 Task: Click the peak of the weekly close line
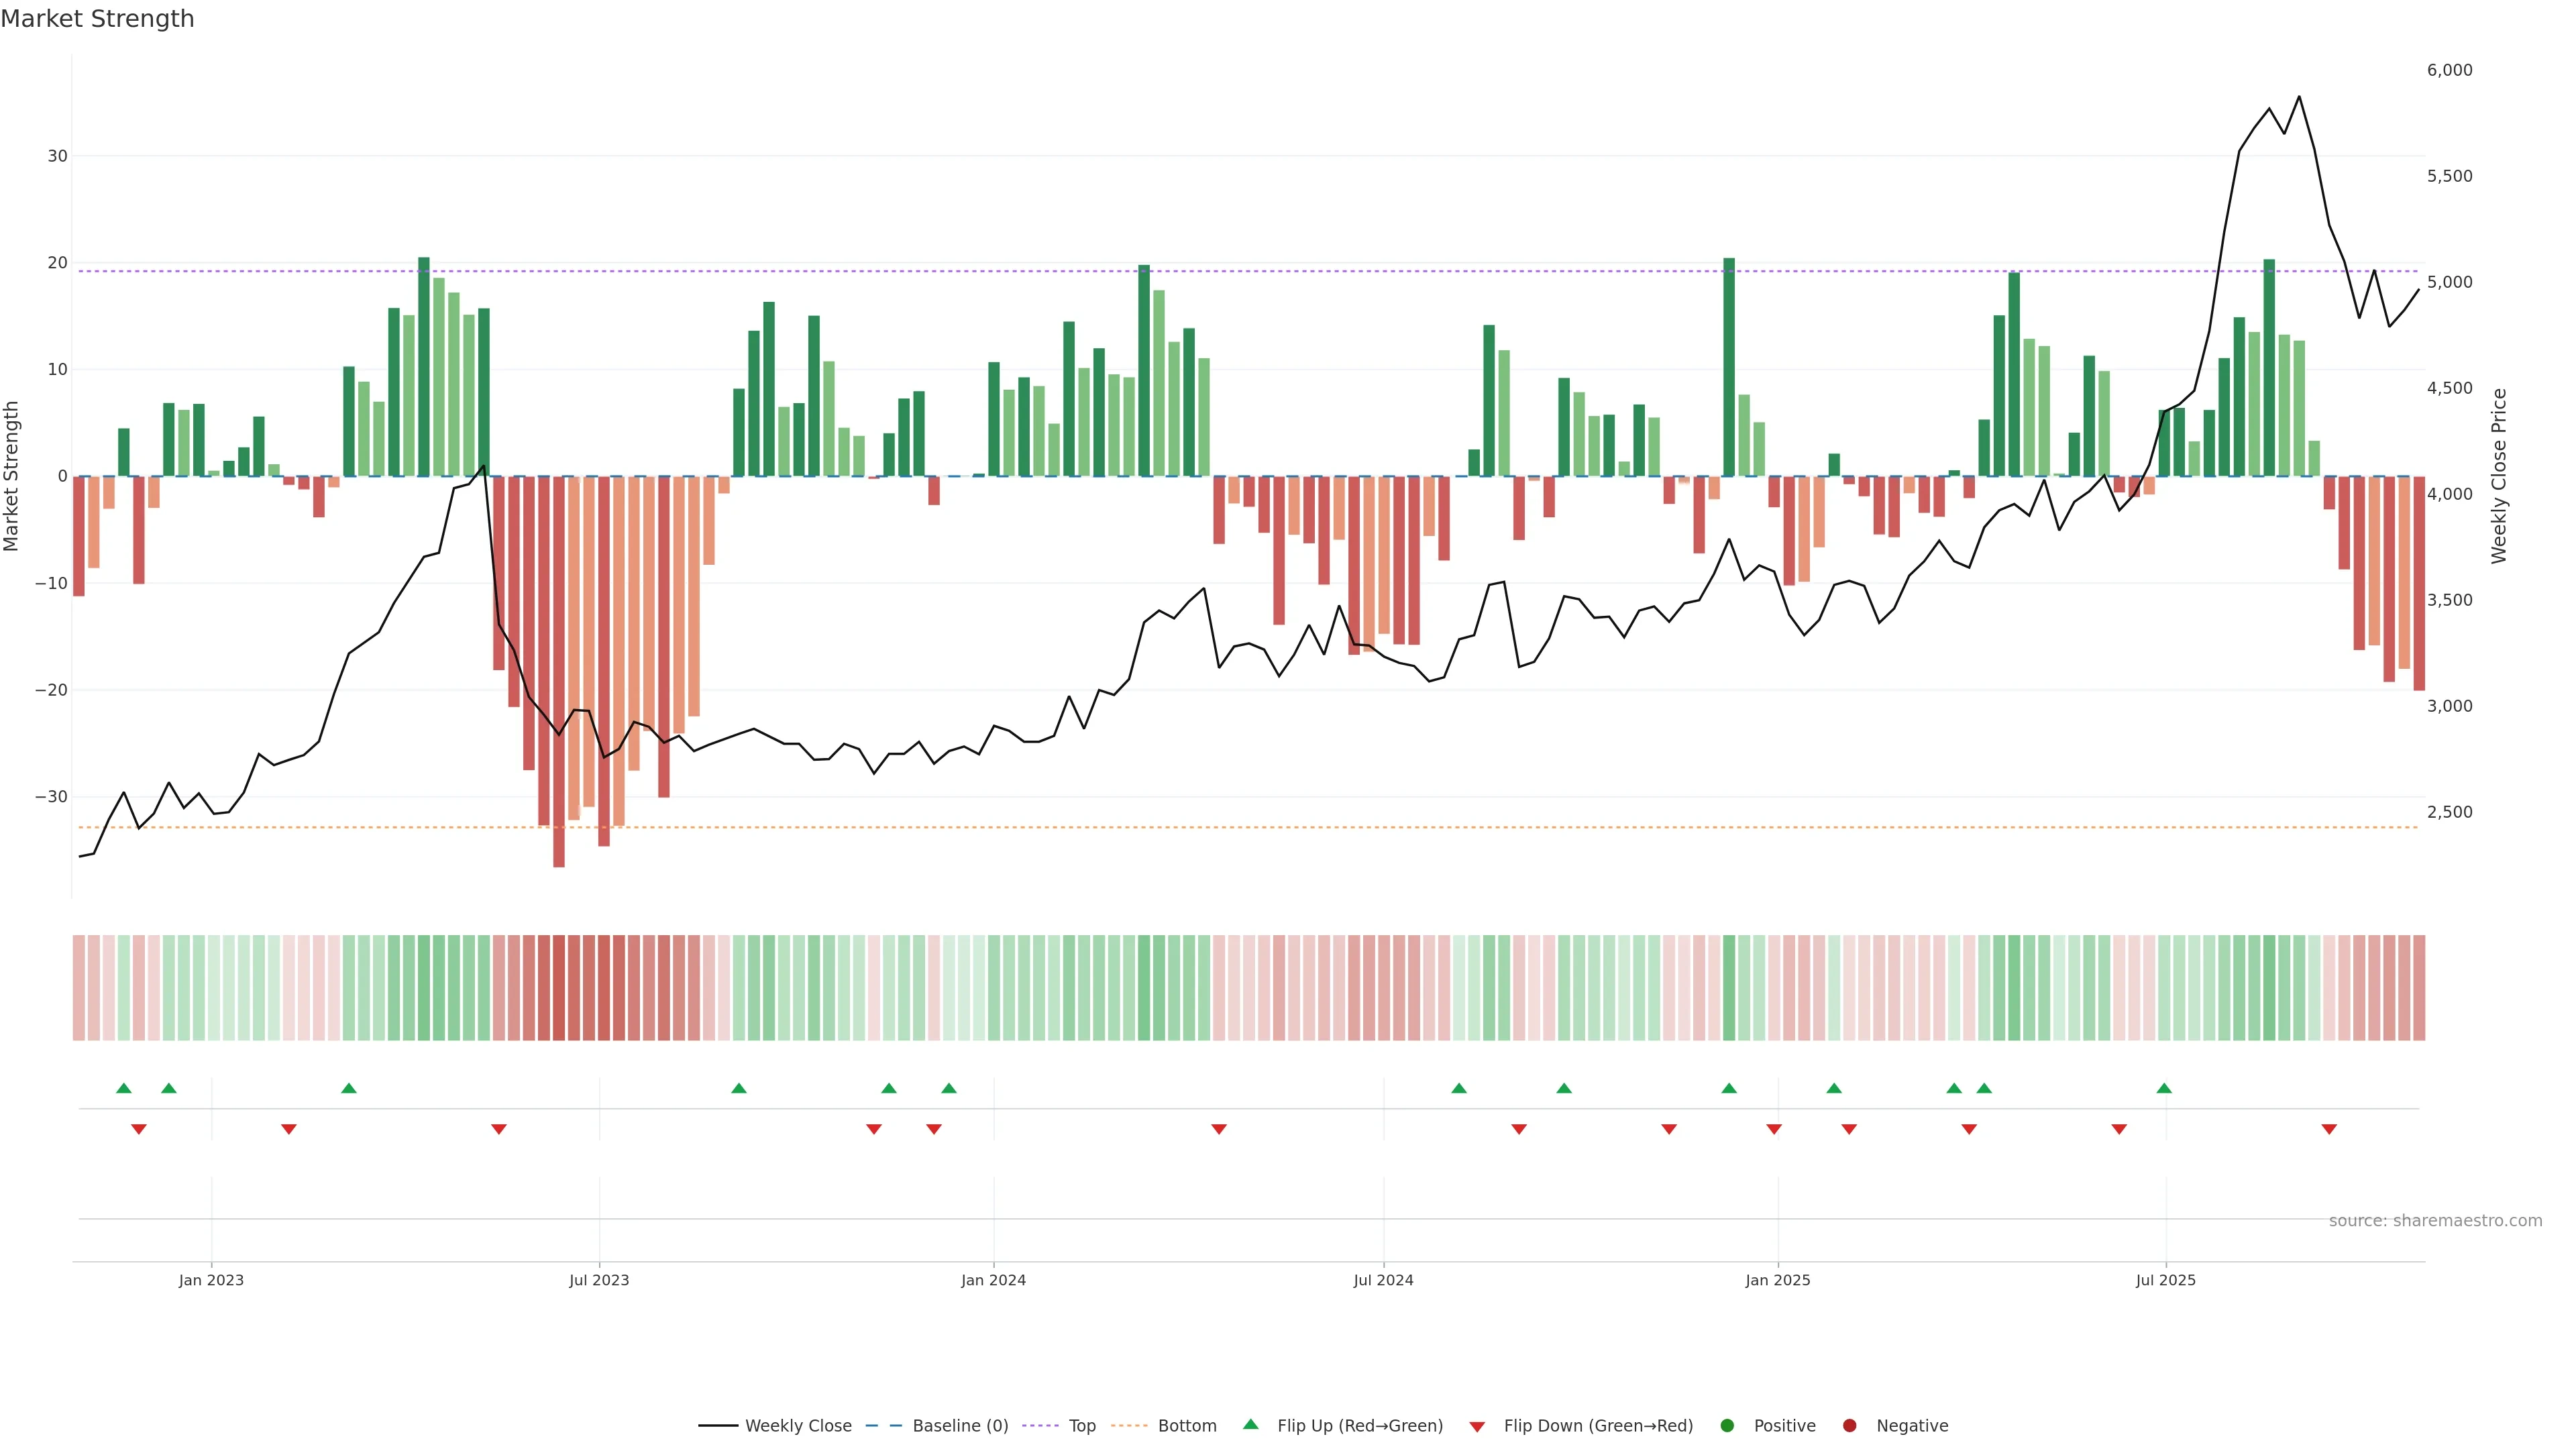click(2299, 97)
